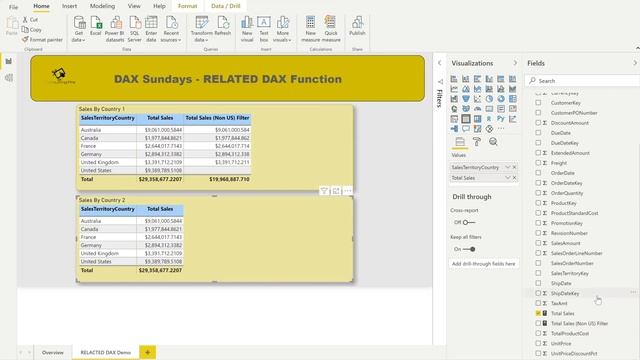Click the visual Focus mode icon

[x=336, y=191]
